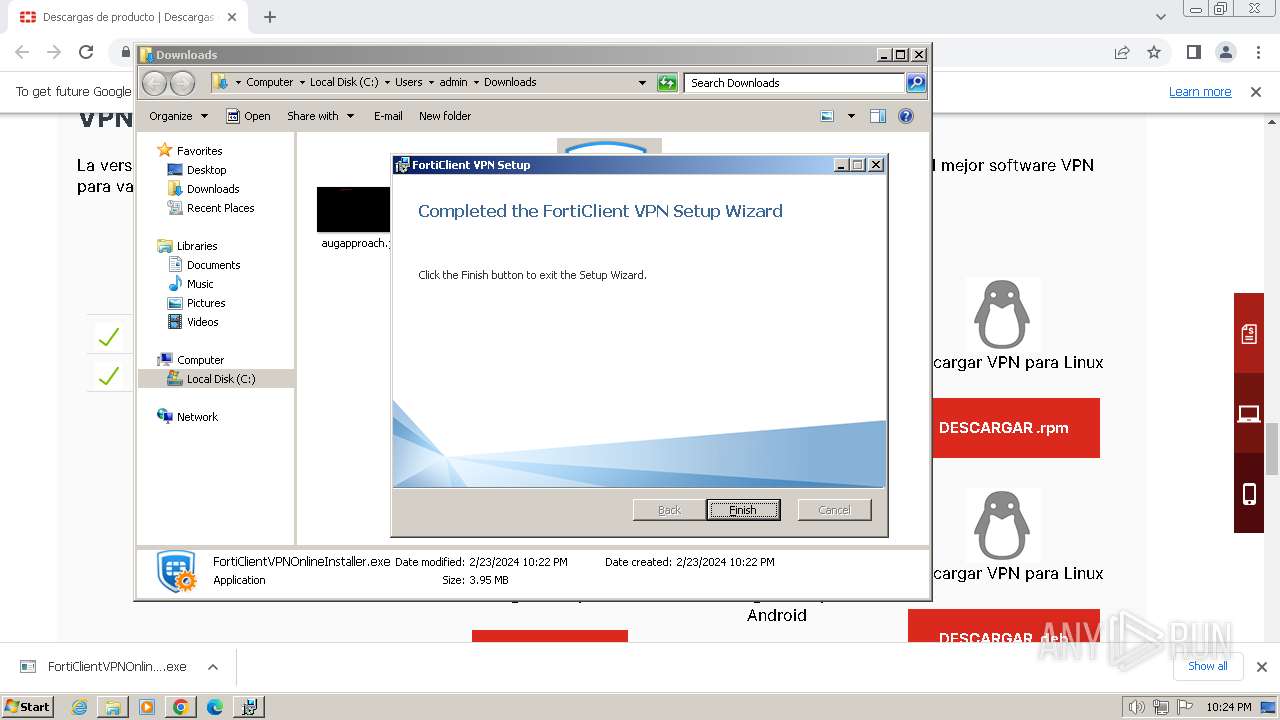Image resolution: width=1280 pixels, height=720 pixels.
Task: Open Share with dropdown
Action: 320,116
